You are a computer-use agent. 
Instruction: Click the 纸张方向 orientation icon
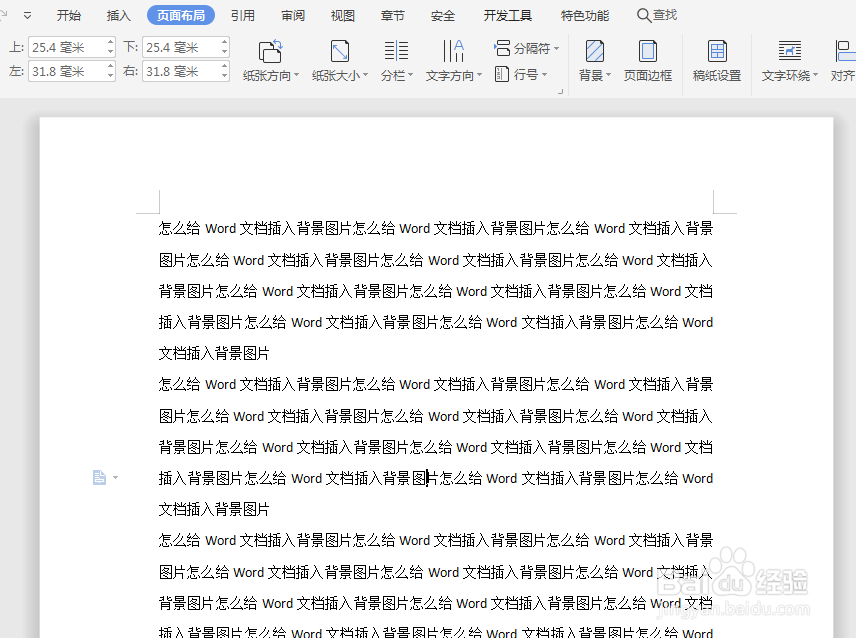pos(270,51)
